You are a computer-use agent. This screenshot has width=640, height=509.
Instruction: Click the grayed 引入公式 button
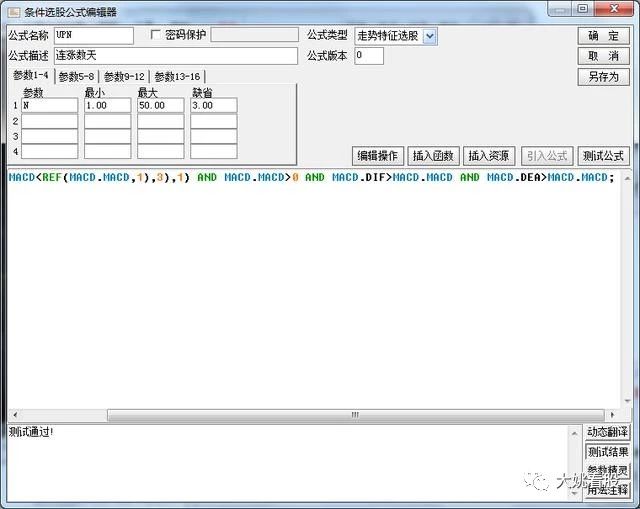click(547, 156)
